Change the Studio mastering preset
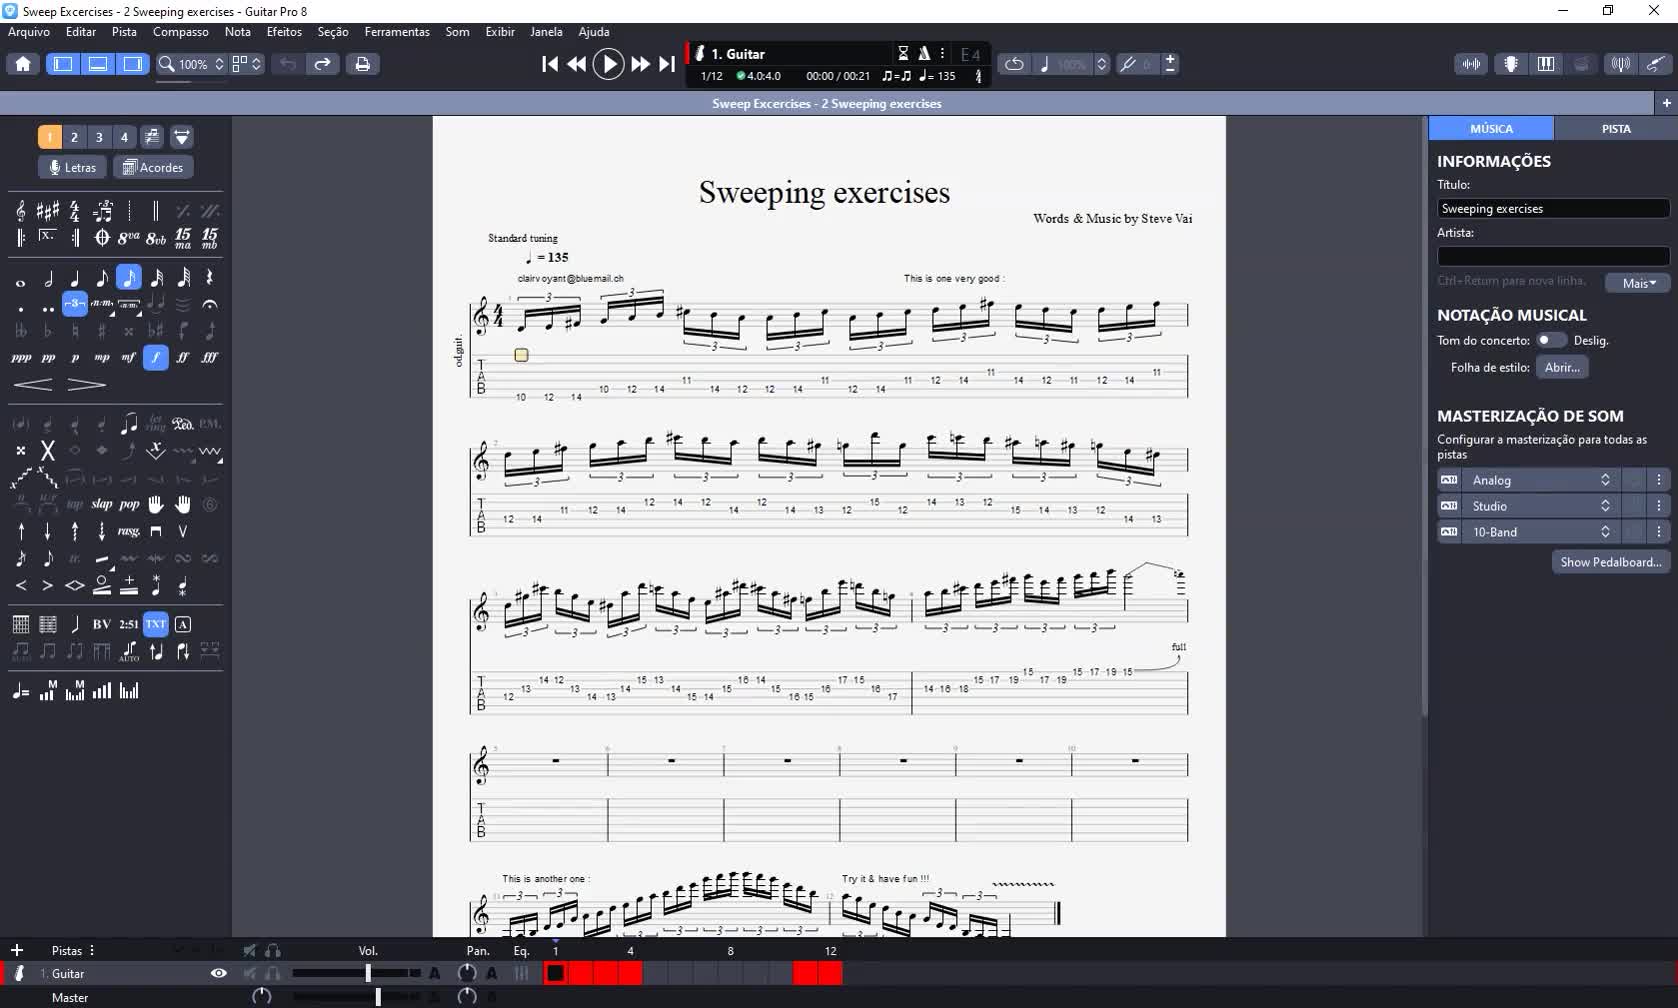 click(x=1541, y=506)
